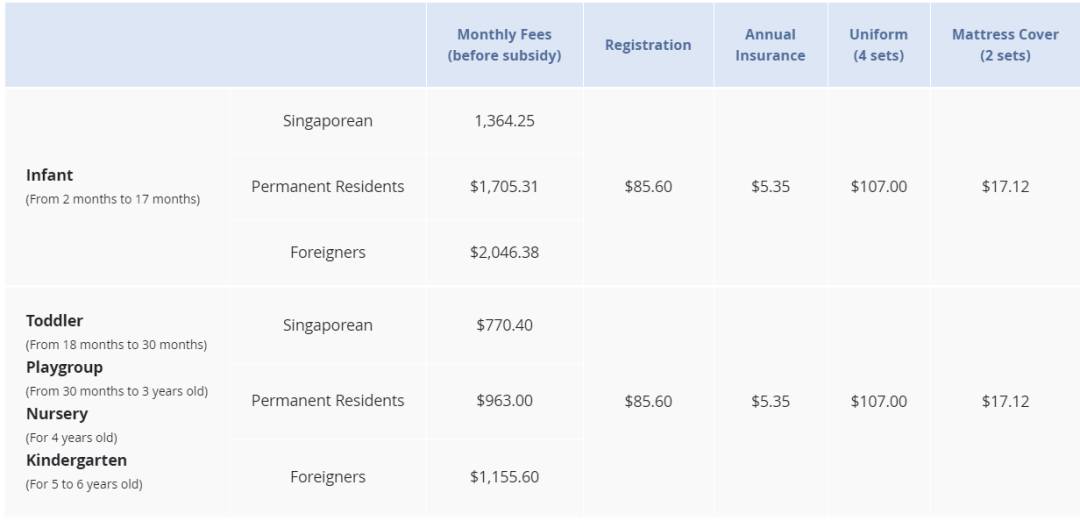
Task: Click the Uniform (4 sets) header
Action: coord(878,45)
